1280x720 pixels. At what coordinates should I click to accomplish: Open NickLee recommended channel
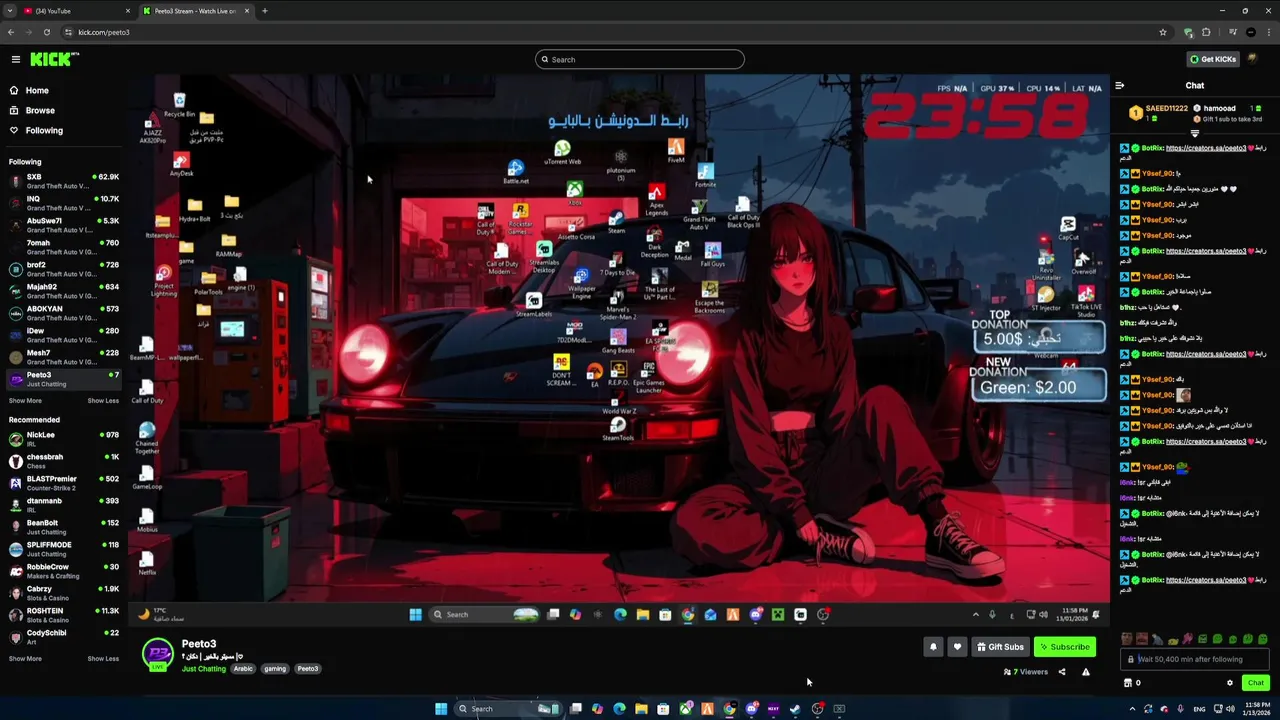click(63, 439)
